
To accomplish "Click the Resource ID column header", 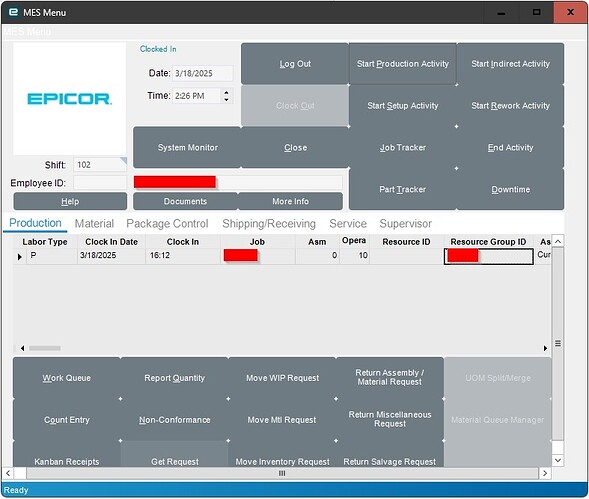I will (x=406, y=242).
